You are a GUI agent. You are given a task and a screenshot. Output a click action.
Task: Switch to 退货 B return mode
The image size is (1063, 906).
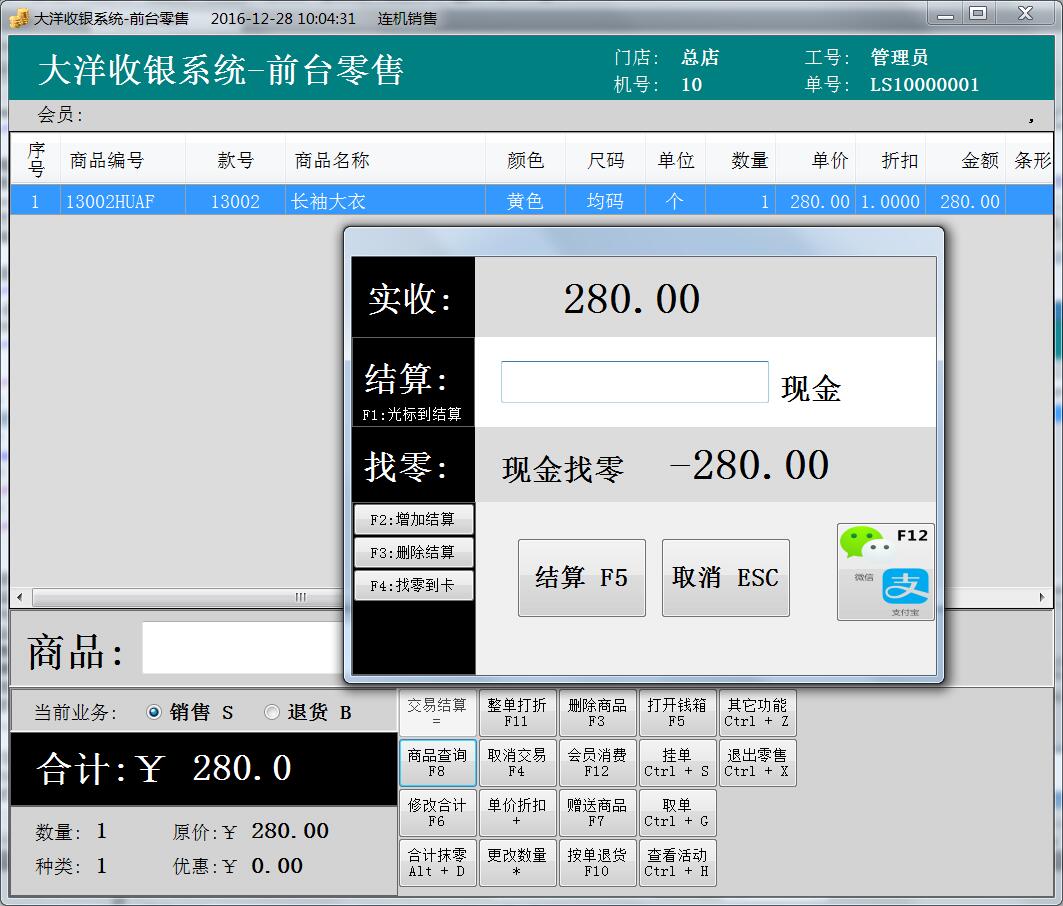(x=271, y=711)
